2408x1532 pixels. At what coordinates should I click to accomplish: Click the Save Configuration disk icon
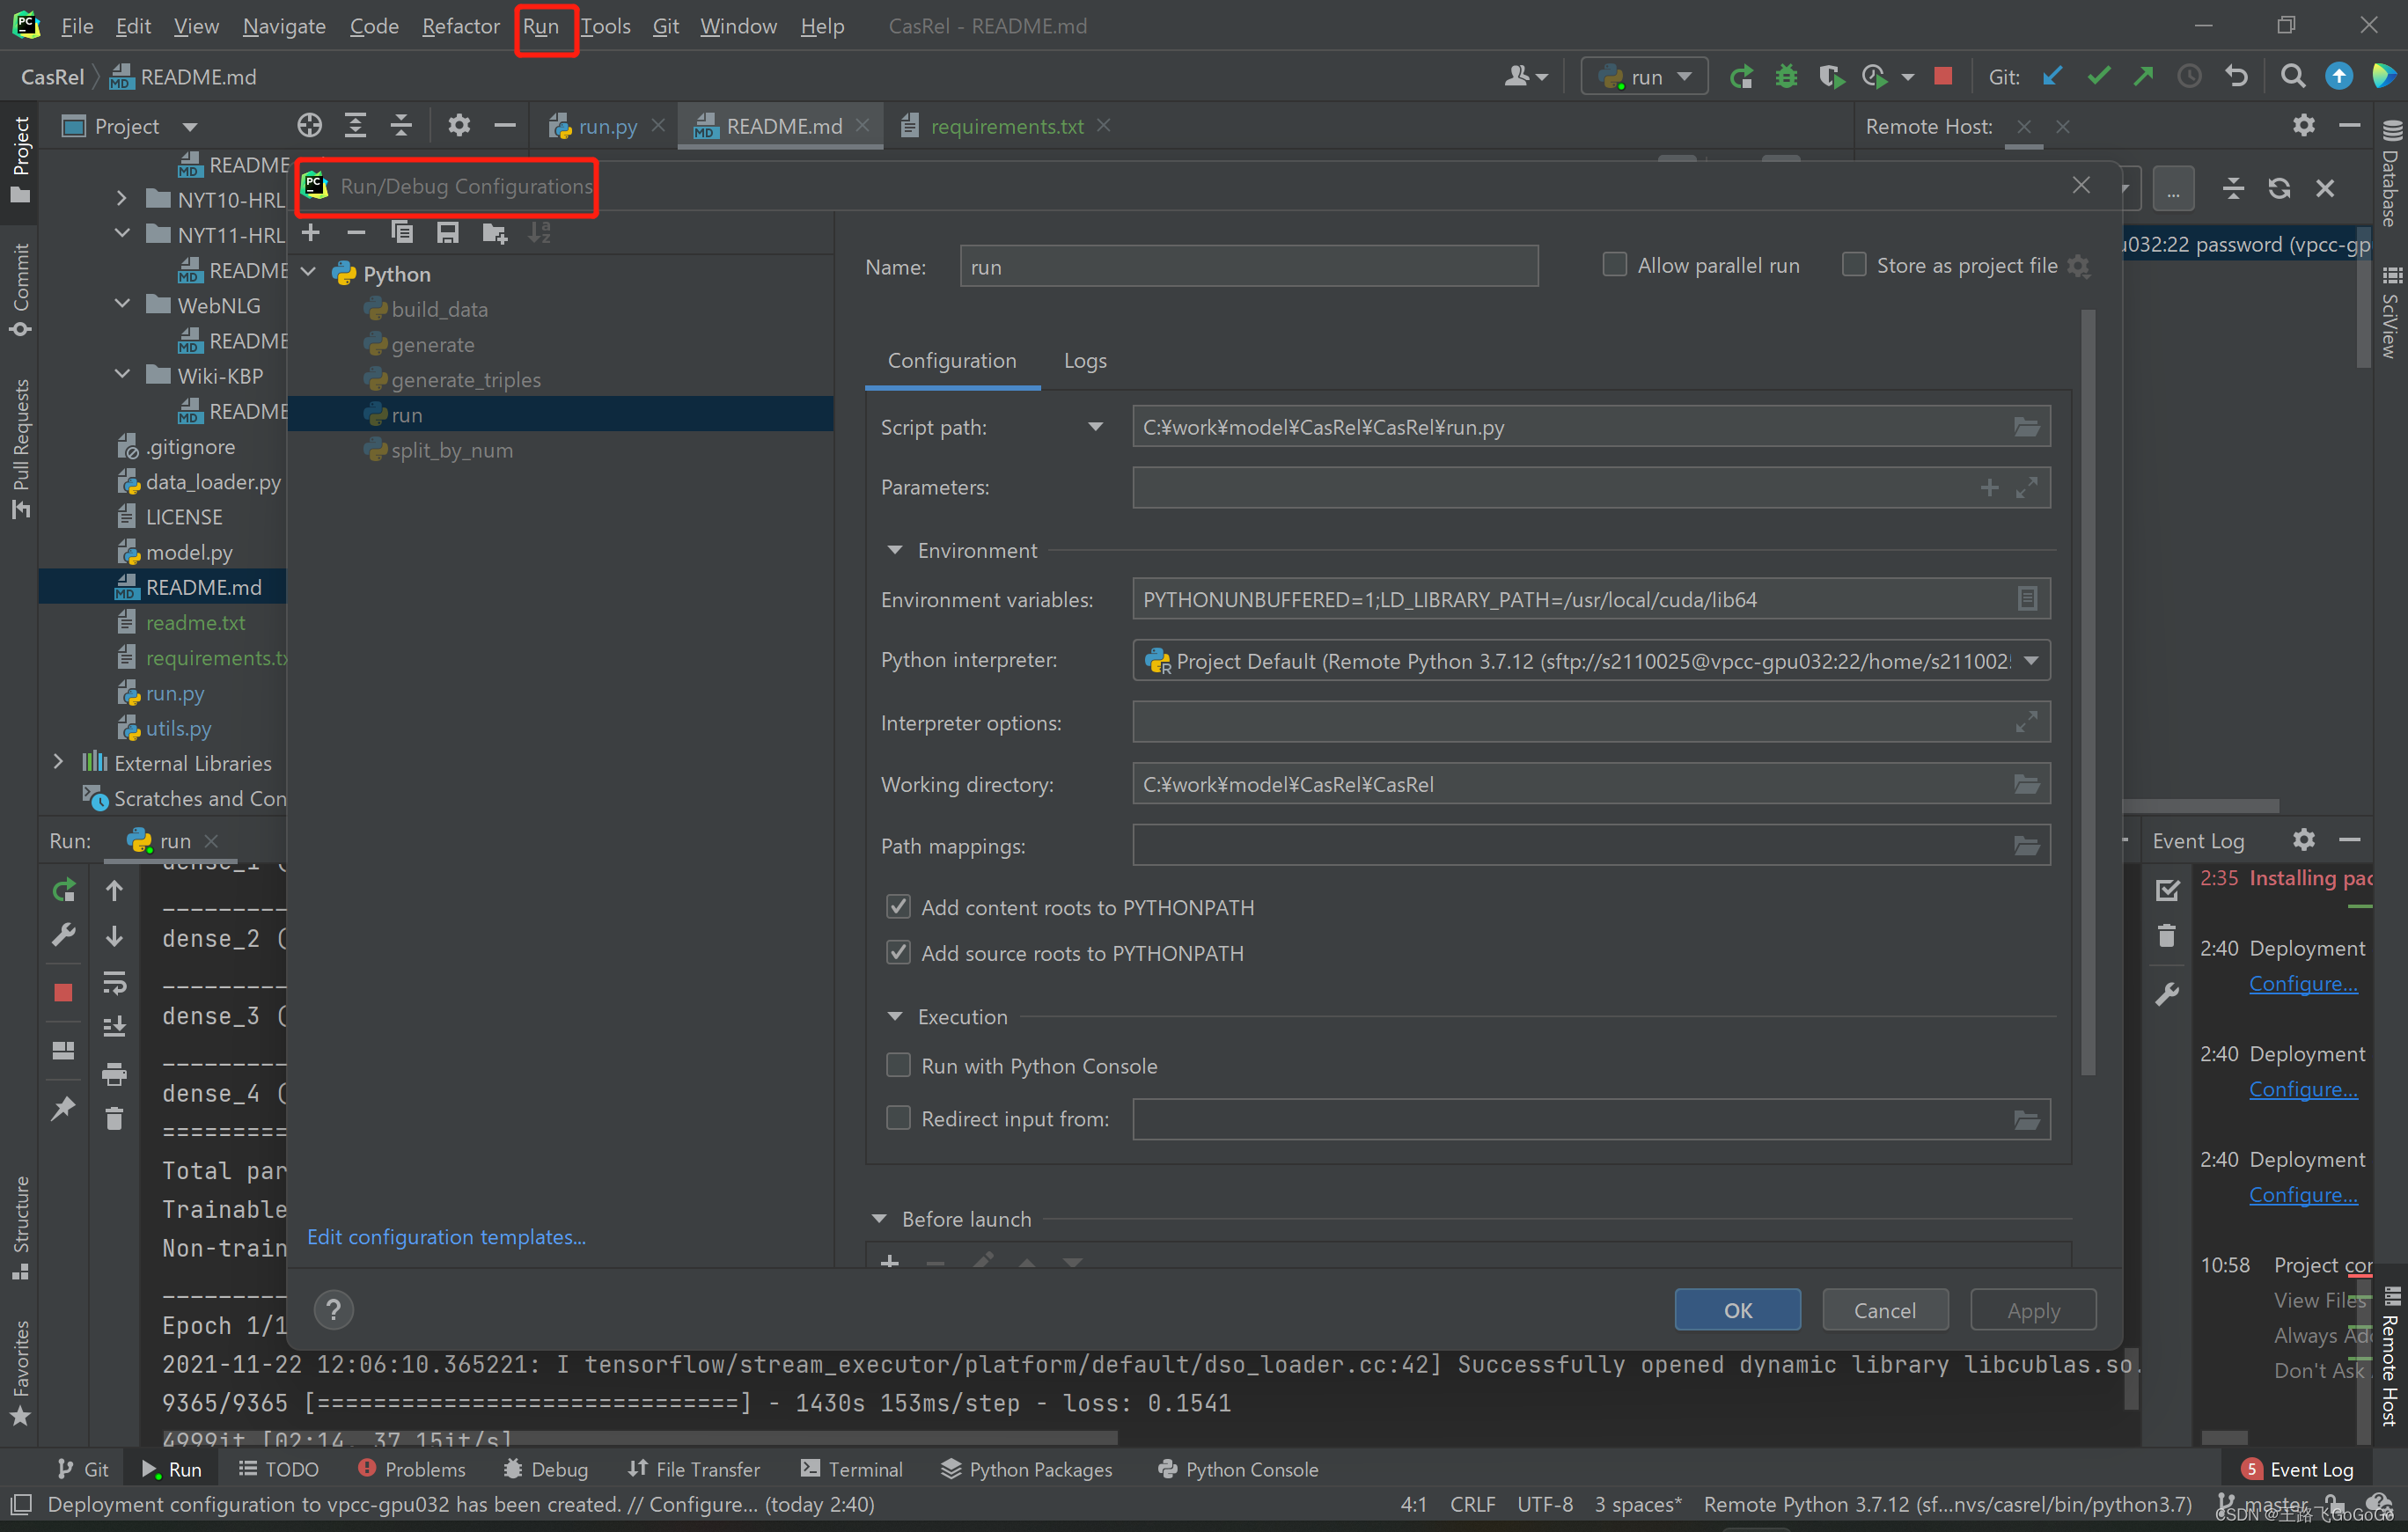click(447, 233)
